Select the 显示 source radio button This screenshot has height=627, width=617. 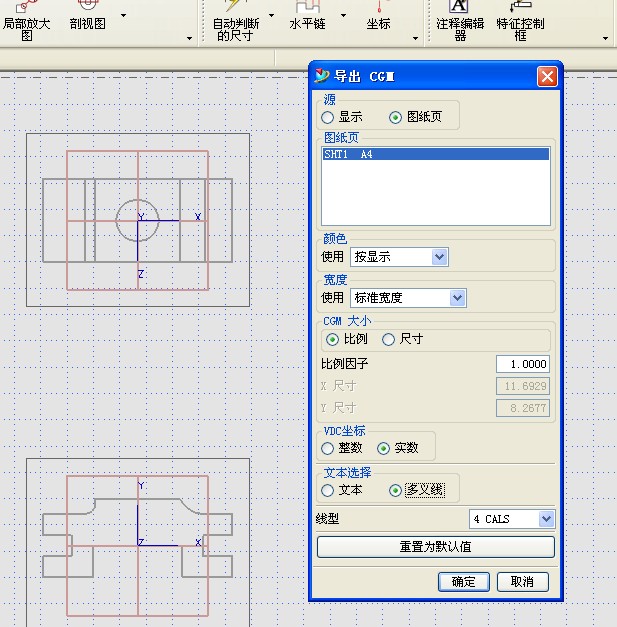pos(327,118)
